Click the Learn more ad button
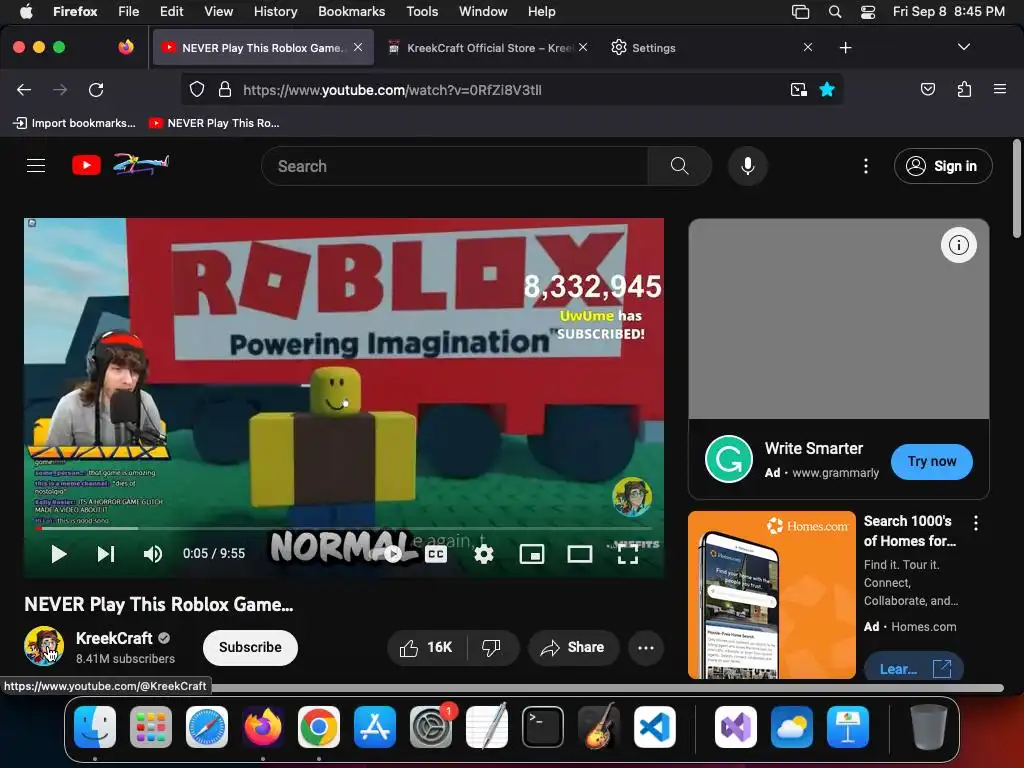This screenshot has height=768, width=1024. pyautogui.click(x=914, y=668)
